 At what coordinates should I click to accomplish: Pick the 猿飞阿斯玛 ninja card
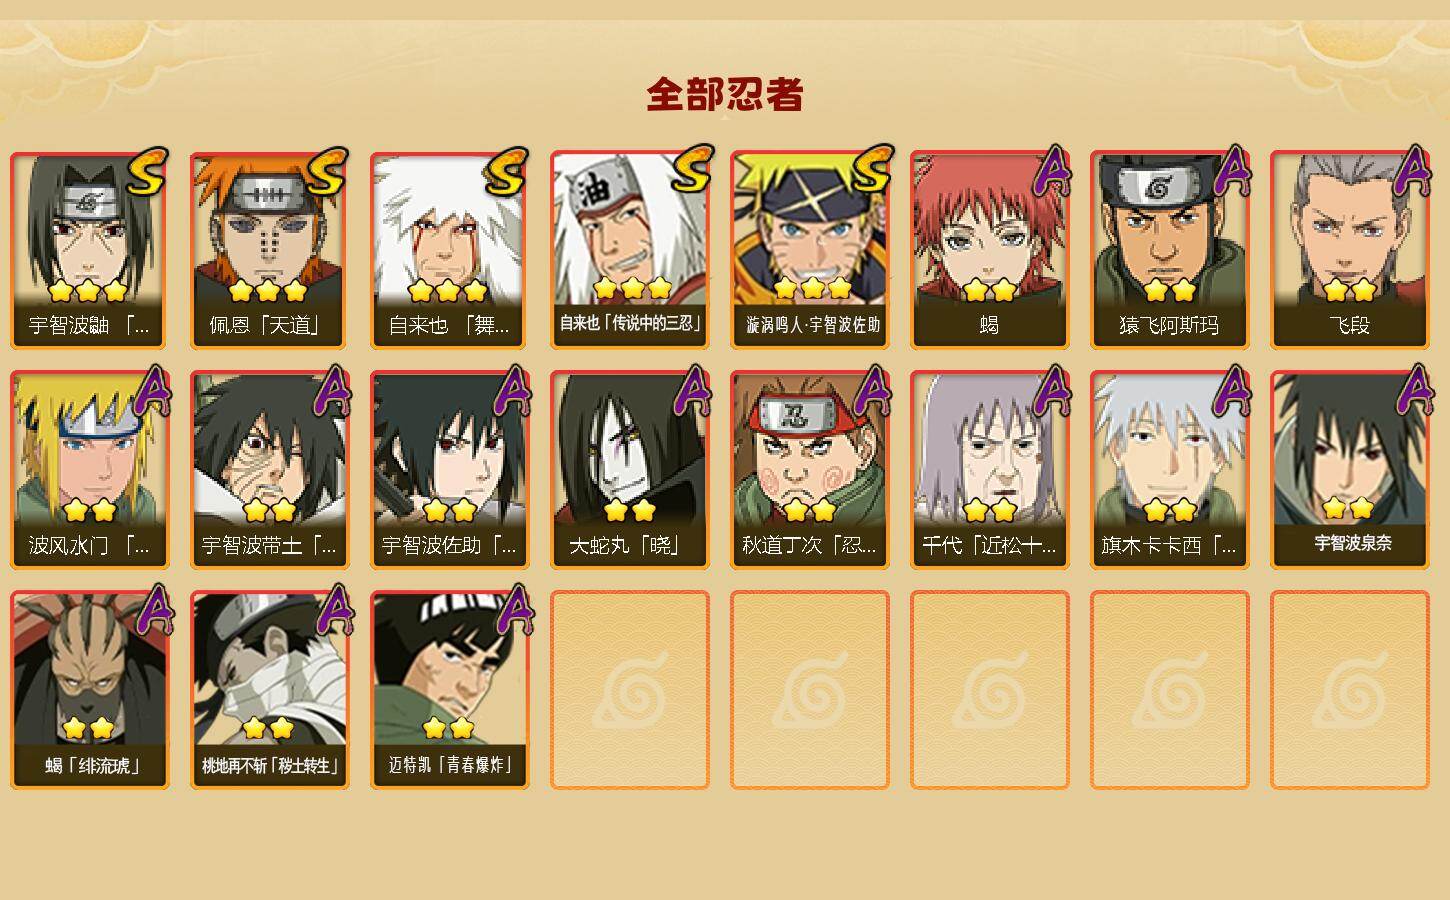click(x=1170, y=250)
